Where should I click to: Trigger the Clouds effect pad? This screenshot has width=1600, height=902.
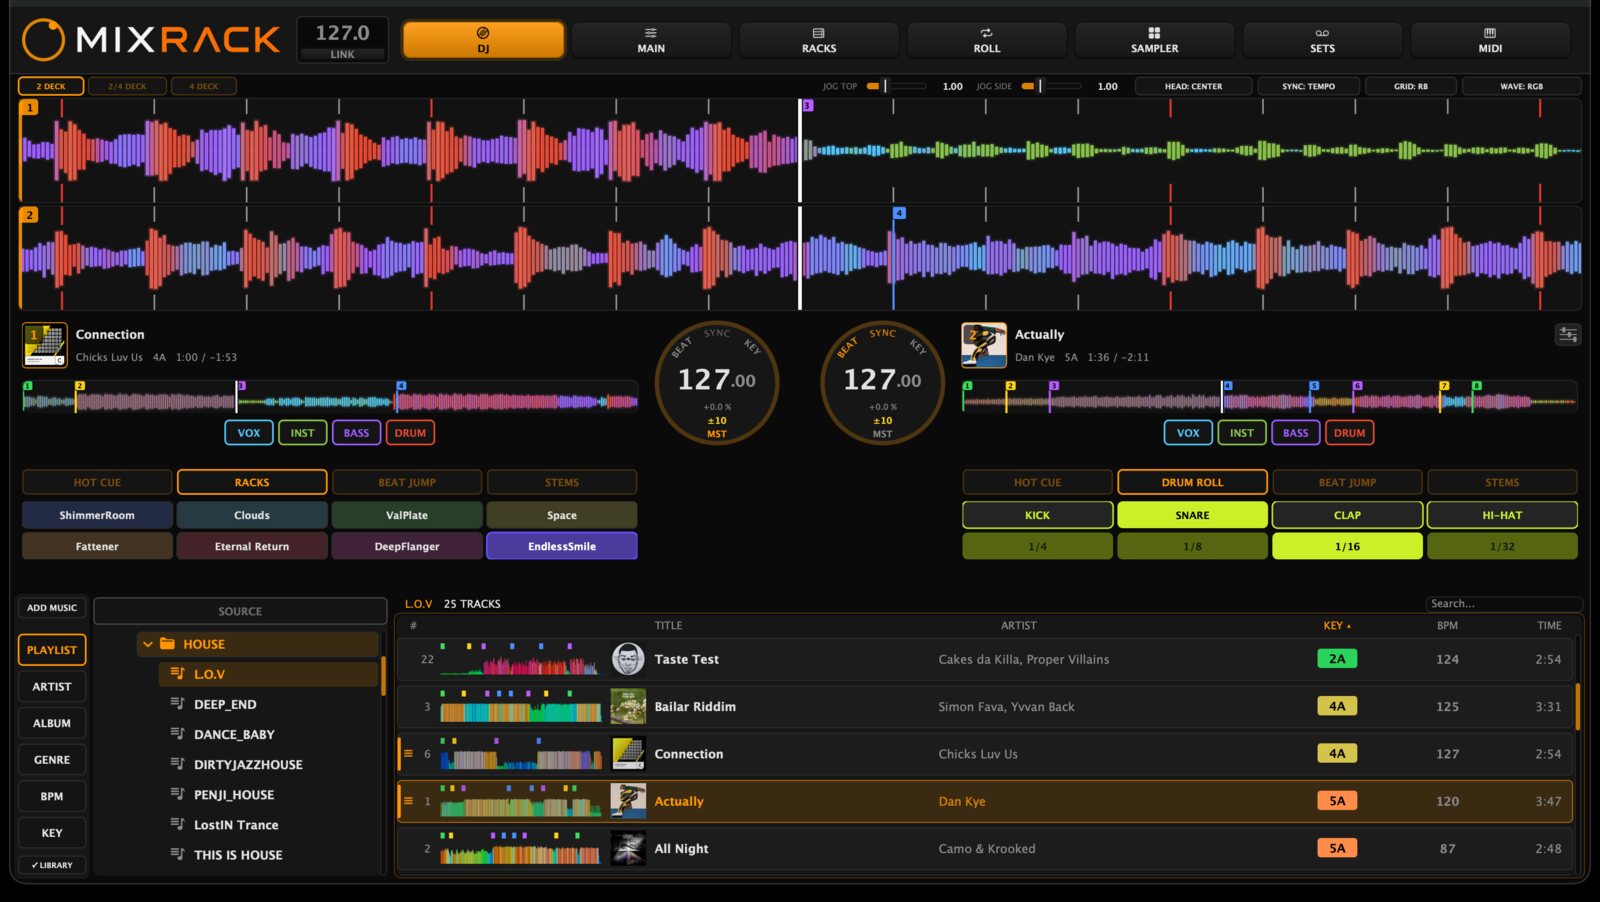pyautogui.click(x=252, y=515)
